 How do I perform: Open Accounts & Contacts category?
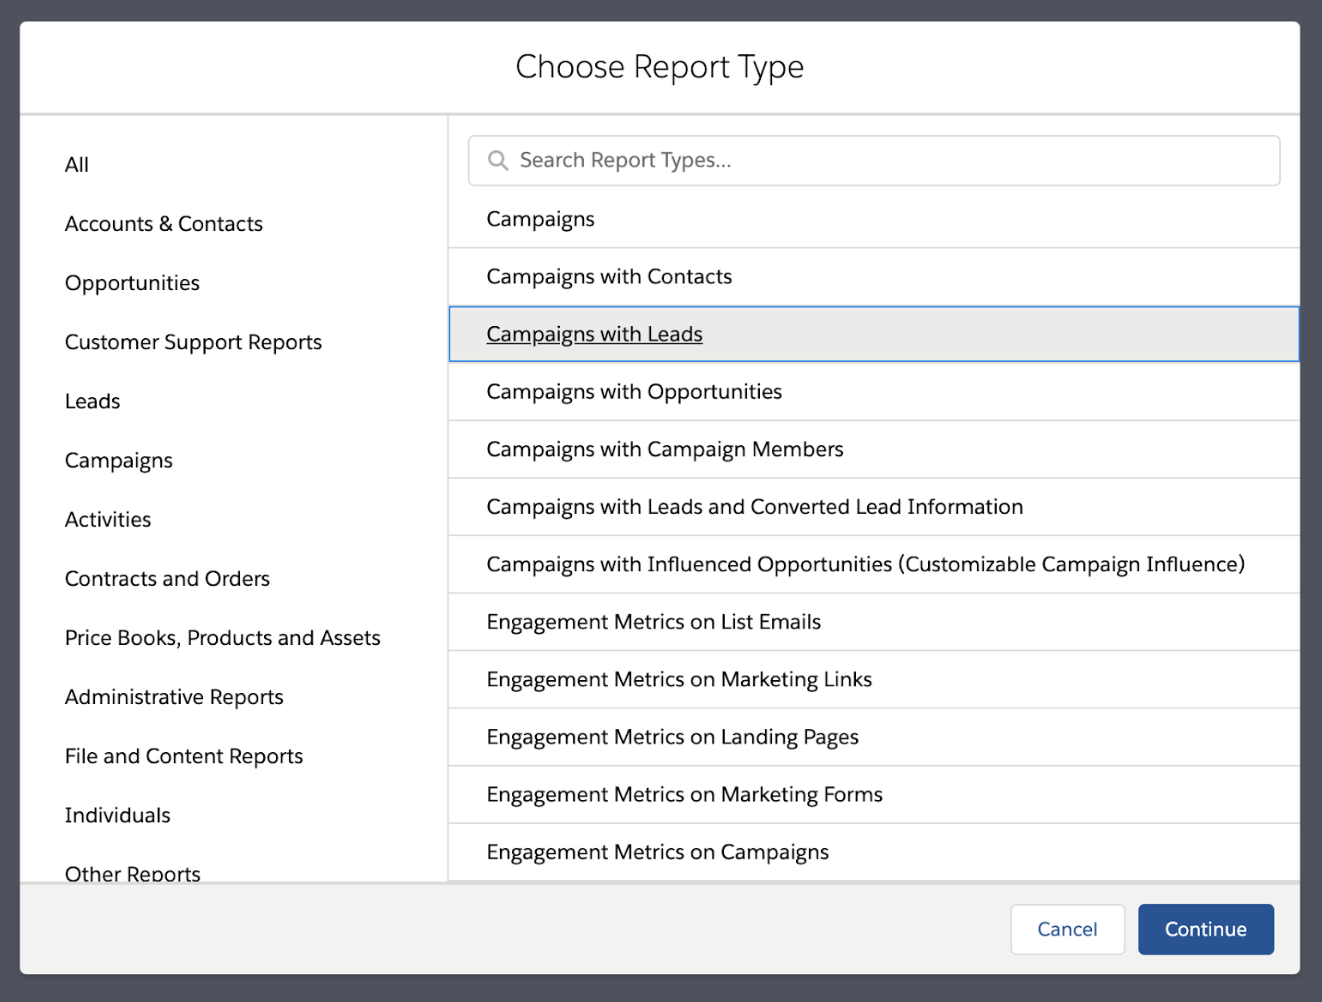(x=164, y=224)
